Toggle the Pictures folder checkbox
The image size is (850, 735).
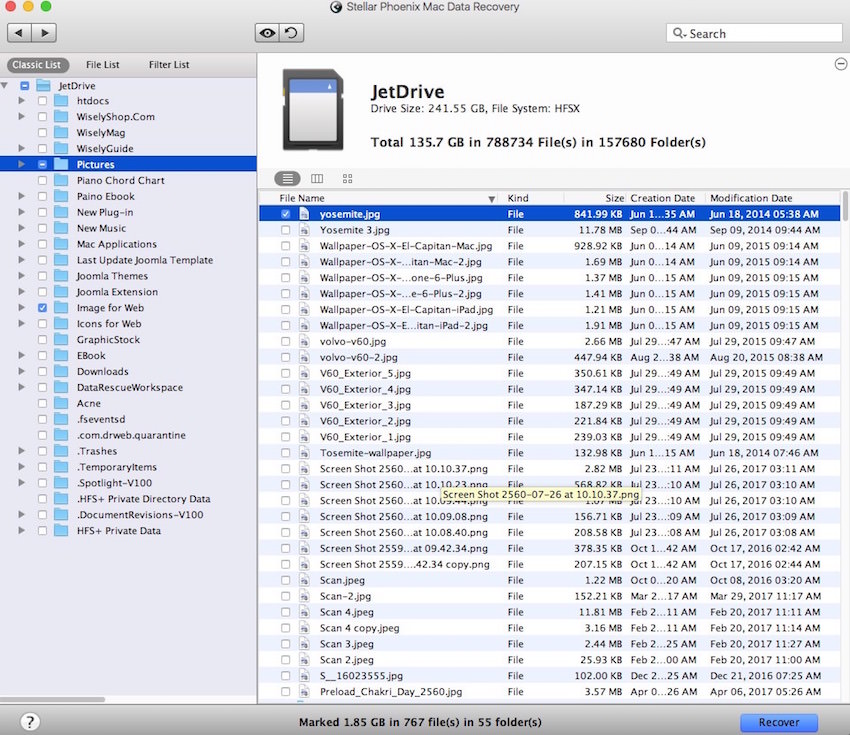(x=42, y=164)
